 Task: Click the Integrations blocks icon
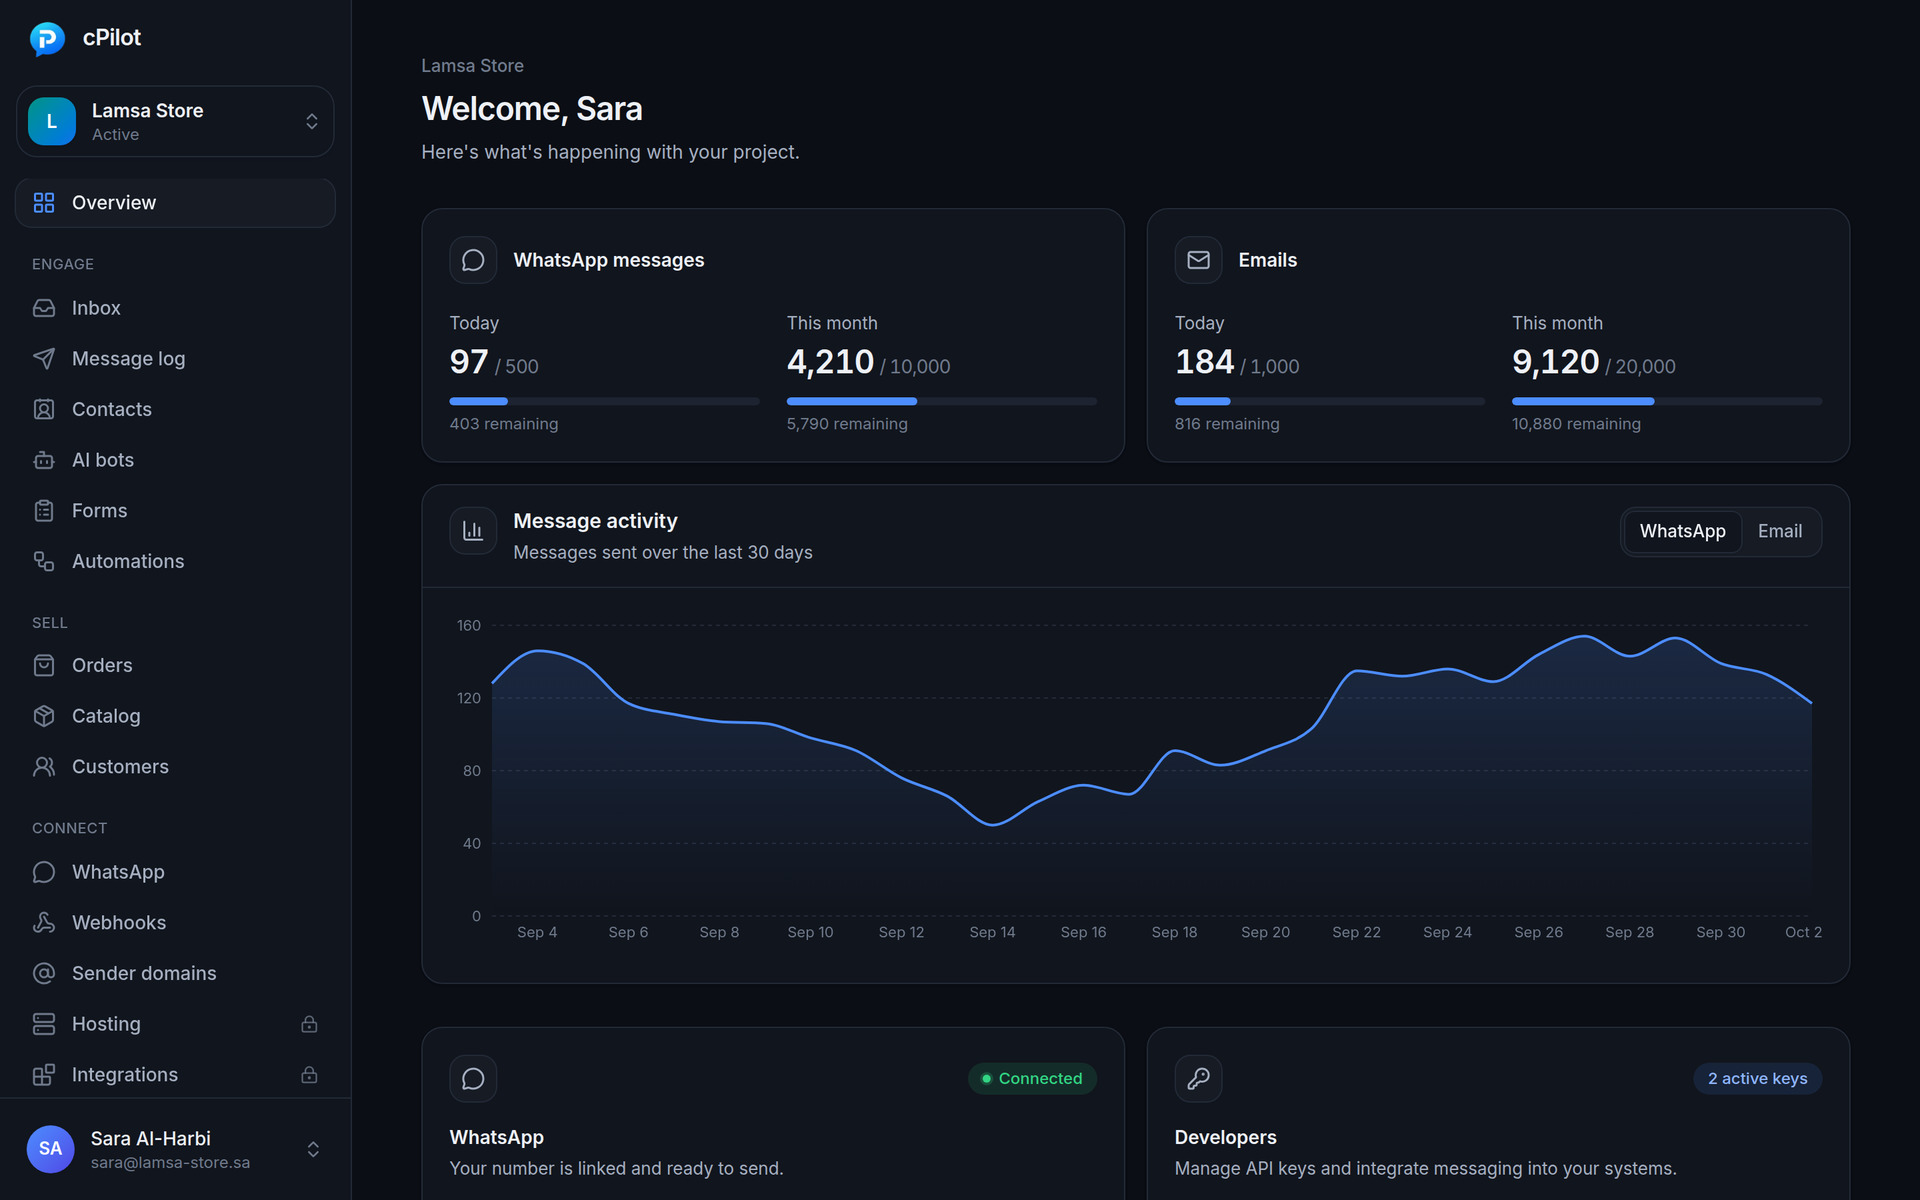tap(44, 1075)
